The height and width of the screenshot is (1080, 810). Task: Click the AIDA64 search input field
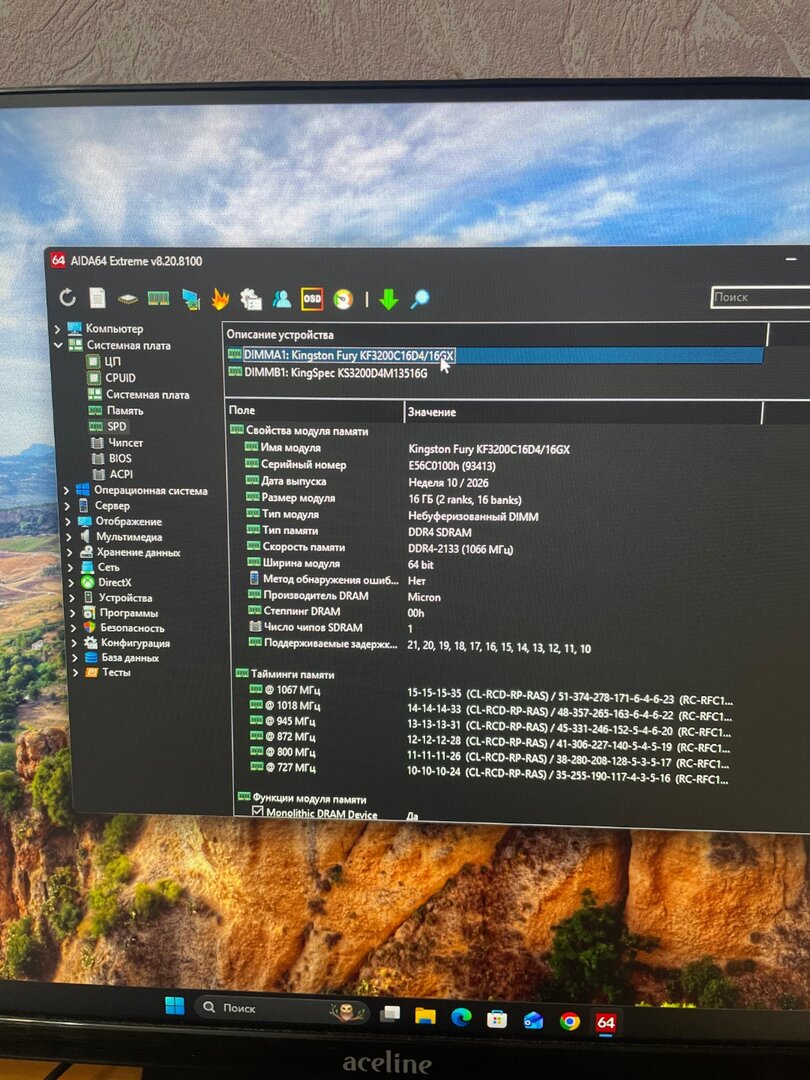[x=760, y=298]
